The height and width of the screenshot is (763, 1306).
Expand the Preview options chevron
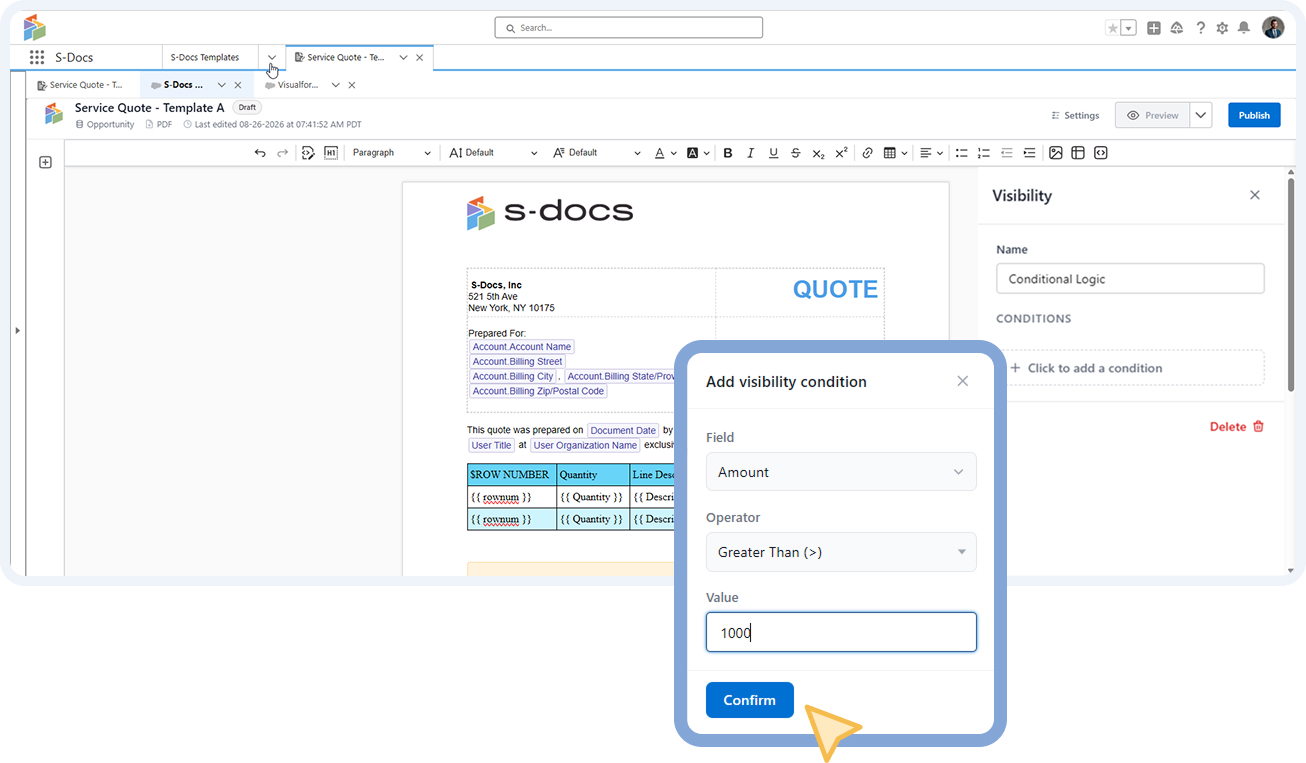(1201, 115)
